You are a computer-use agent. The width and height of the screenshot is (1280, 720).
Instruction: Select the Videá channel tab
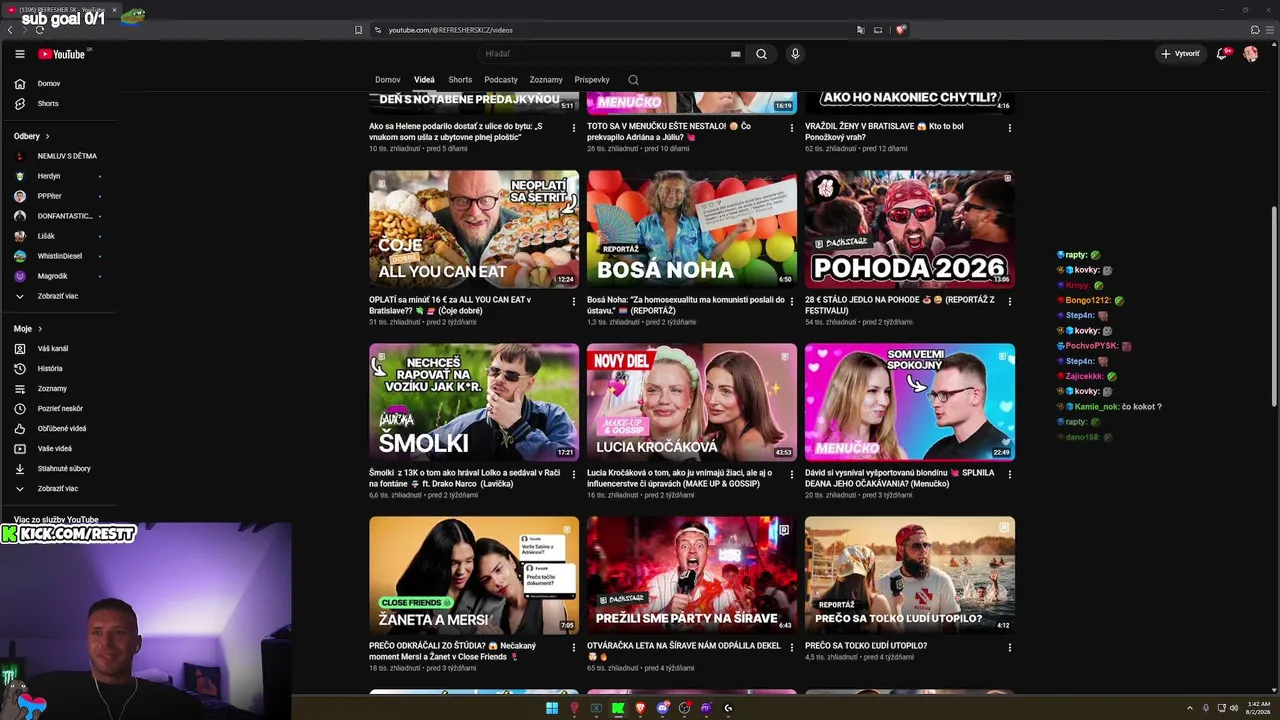point(424,80)
